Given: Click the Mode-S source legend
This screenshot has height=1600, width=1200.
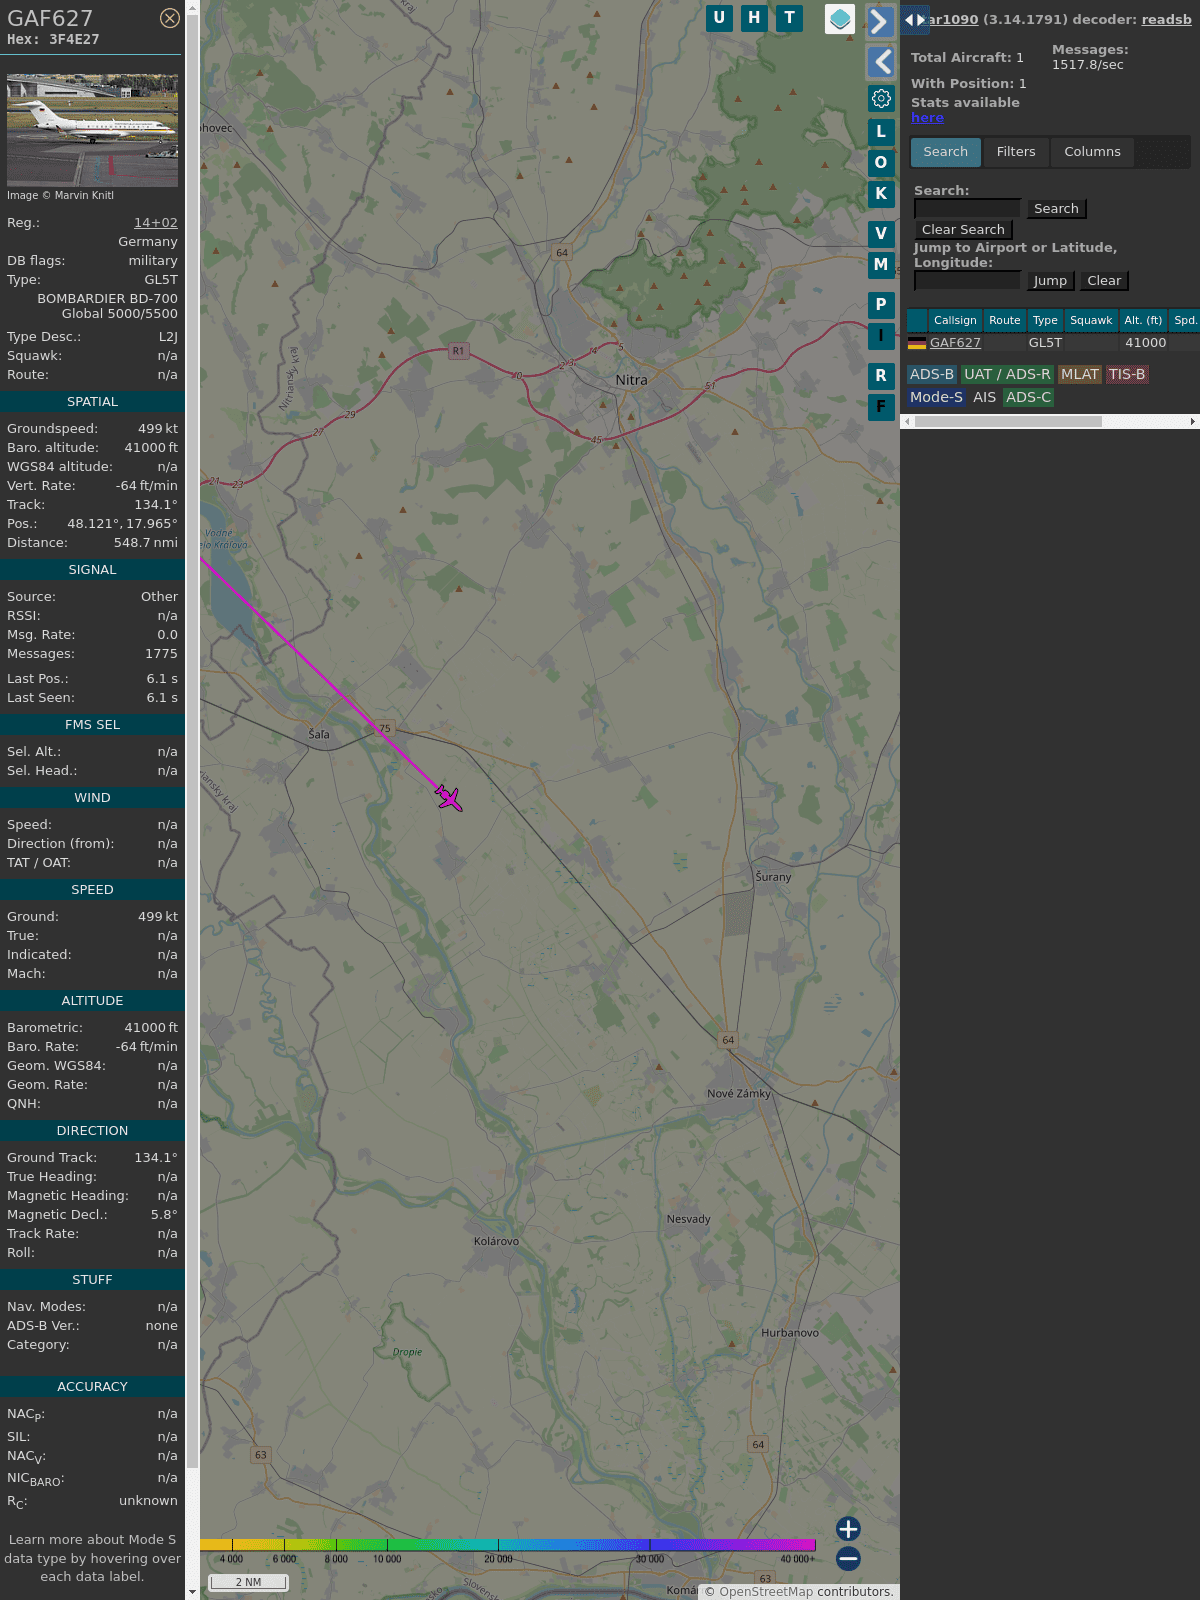Looking at the screenshot, I should click(x=937, y=397).
